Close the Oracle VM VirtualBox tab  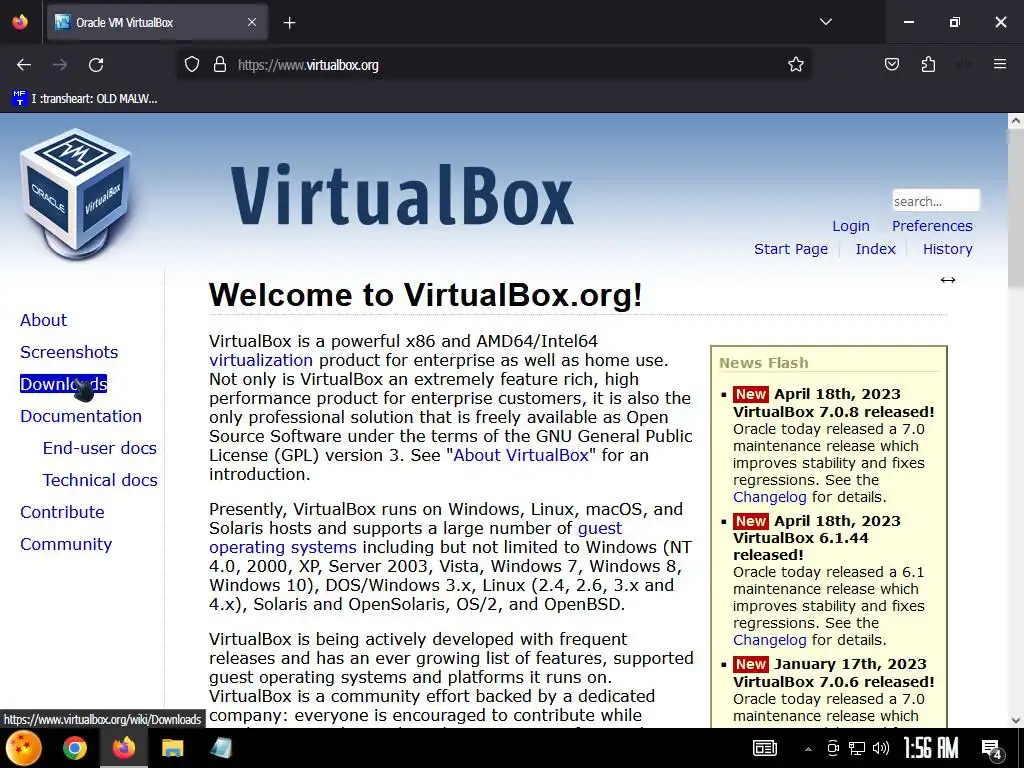click(252, 22)
